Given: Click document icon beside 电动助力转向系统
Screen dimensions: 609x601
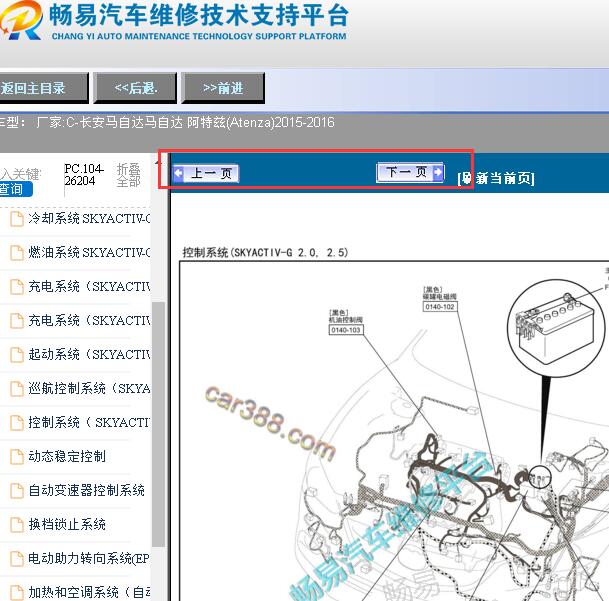Looking at the screenshot, I should 16,559.
